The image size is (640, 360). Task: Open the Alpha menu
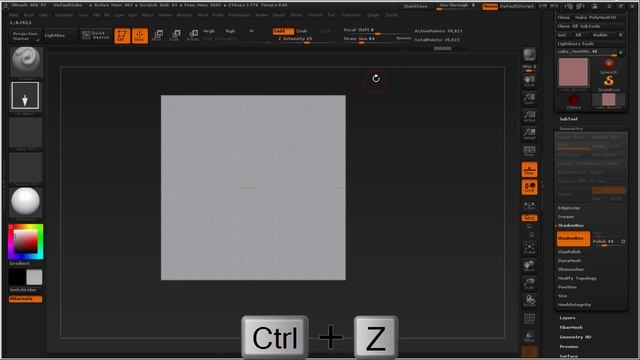14,15
